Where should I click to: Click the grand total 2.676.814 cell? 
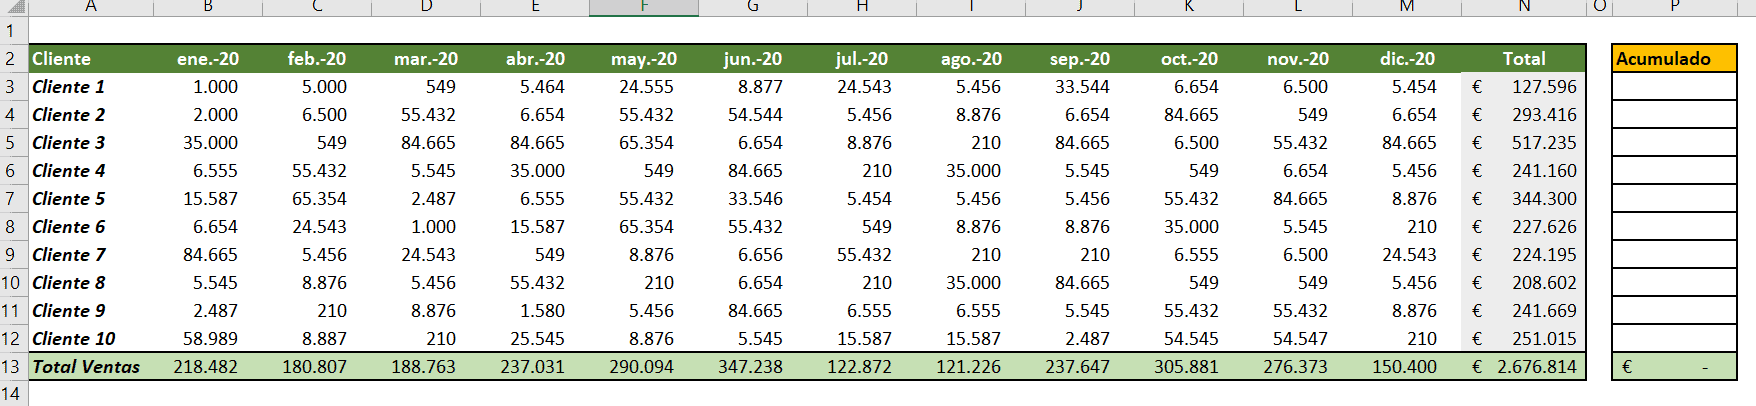(x=1524, y=366)
